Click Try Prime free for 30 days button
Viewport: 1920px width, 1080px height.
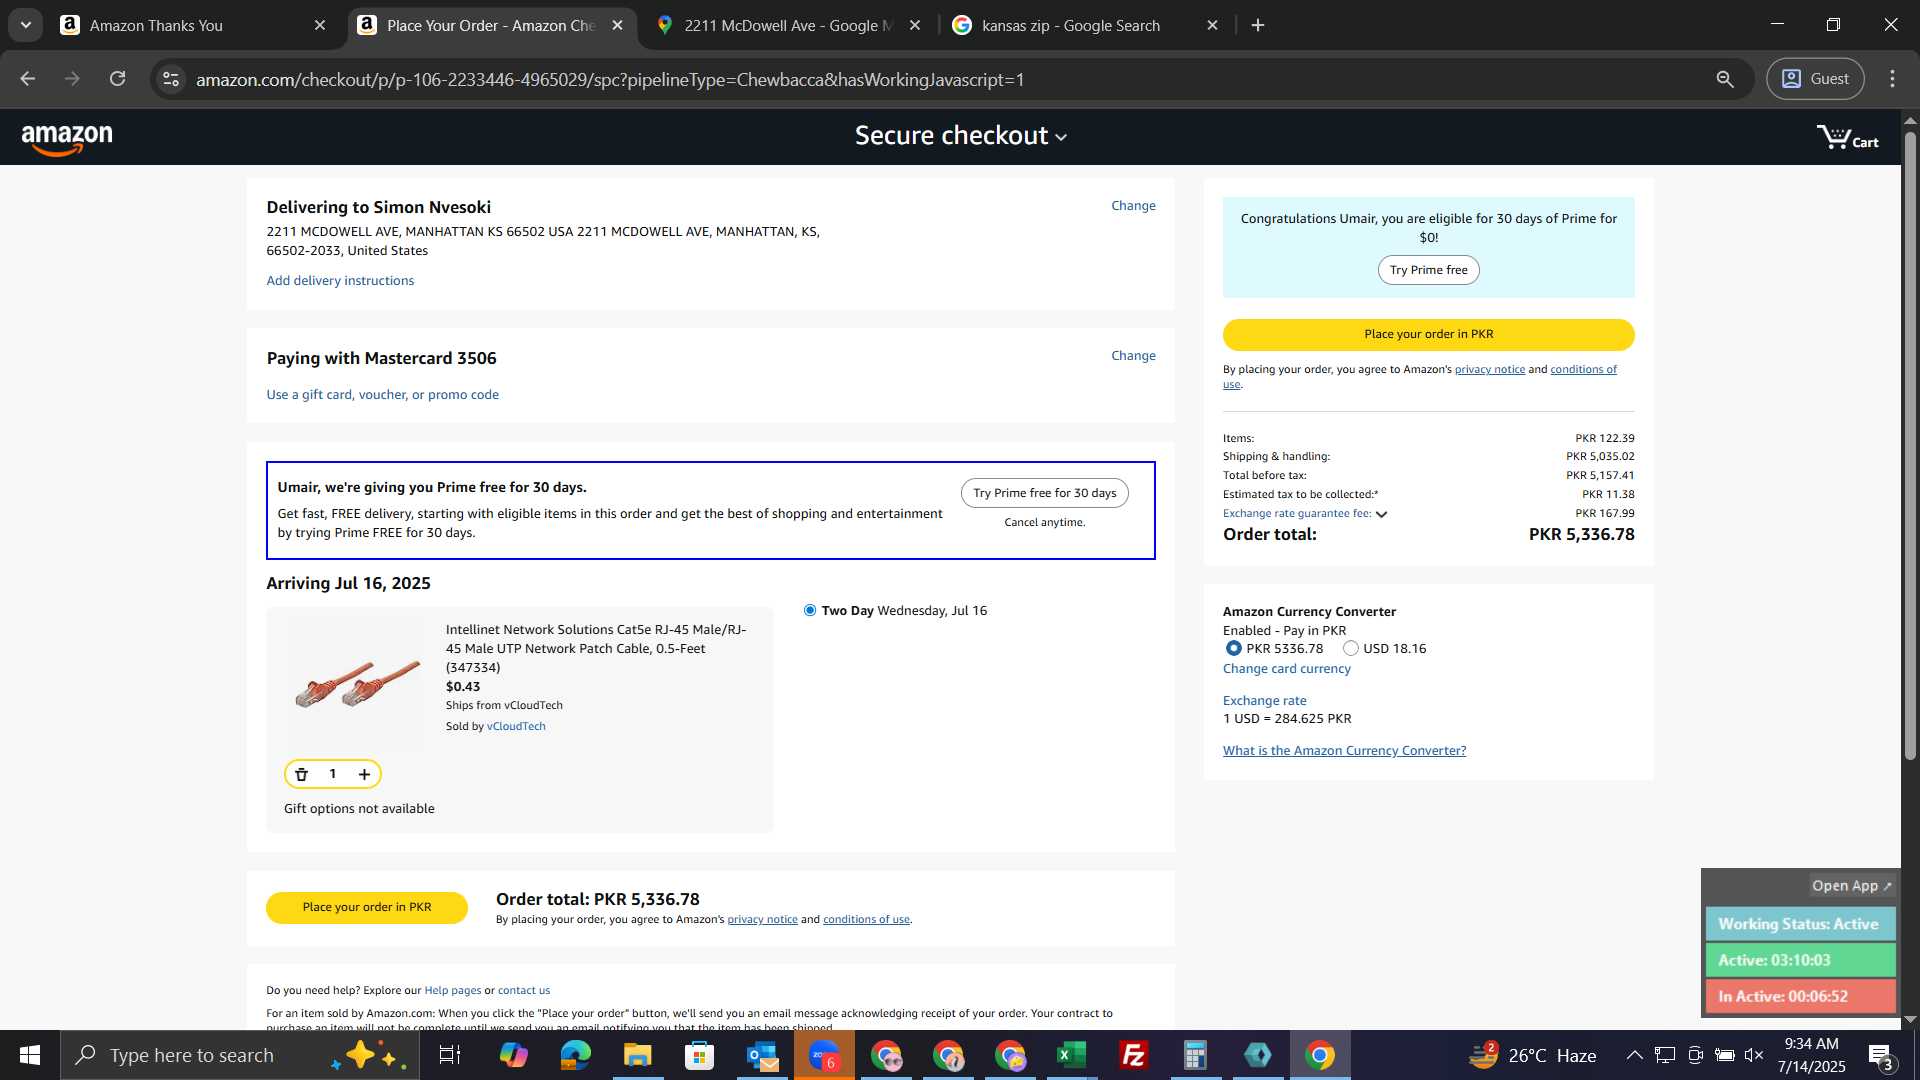(x=1044, y=493)
